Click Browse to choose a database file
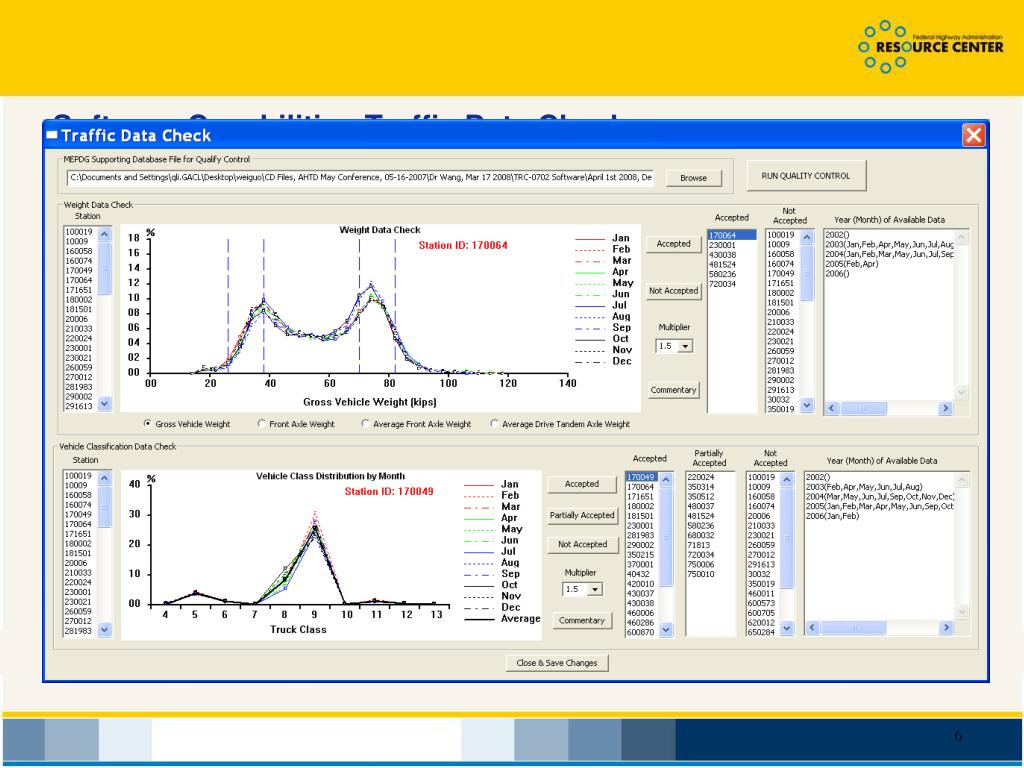The image size is (1024, 768). 694,176
